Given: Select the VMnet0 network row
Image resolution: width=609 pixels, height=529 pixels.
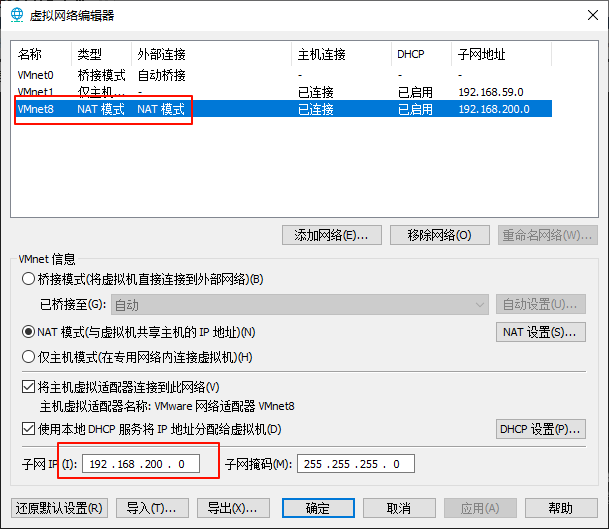Looking at the screenshot, I should tap(284, 75).
